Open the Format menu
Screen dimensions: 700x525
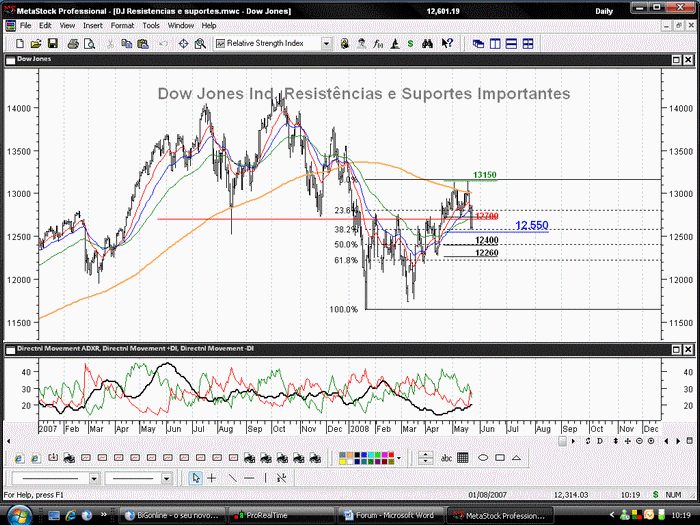click(122, 26)
